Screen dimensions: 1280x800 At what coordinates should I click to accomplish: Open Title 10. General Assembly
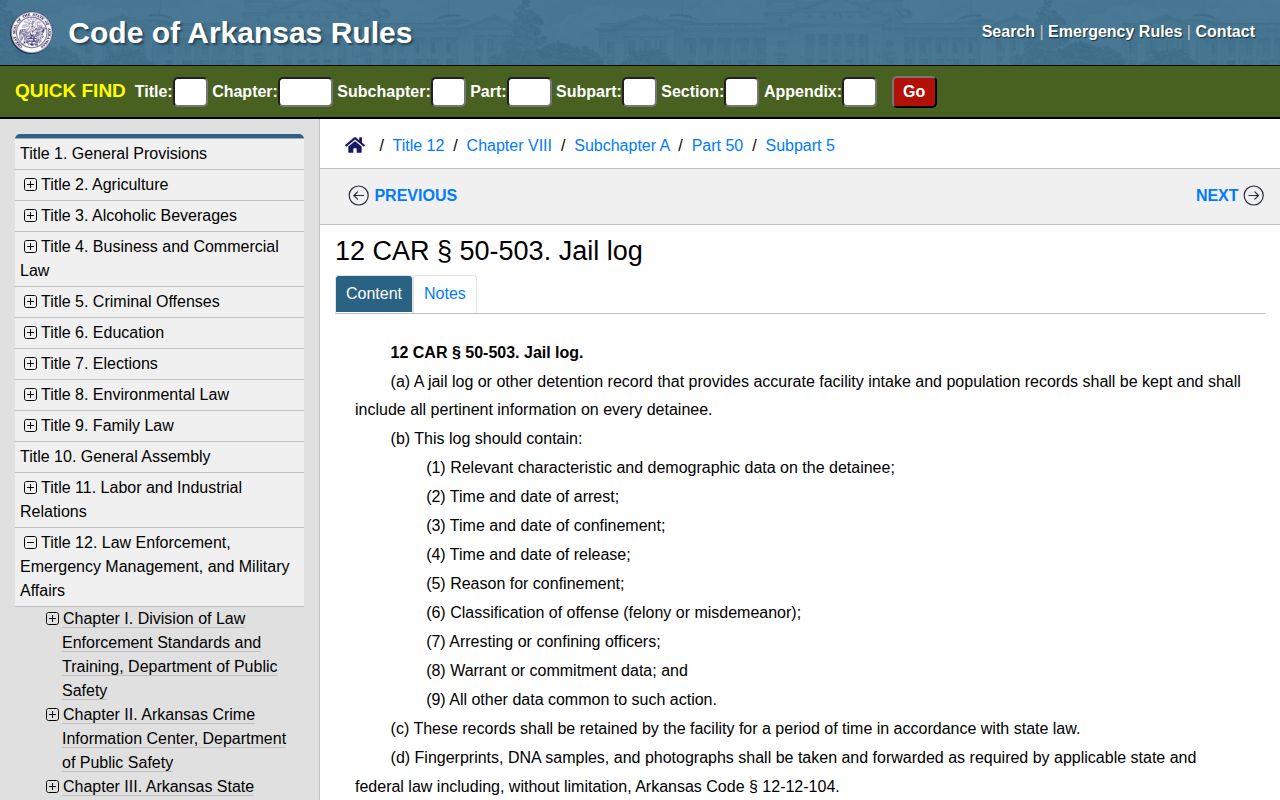click(115, 456)
